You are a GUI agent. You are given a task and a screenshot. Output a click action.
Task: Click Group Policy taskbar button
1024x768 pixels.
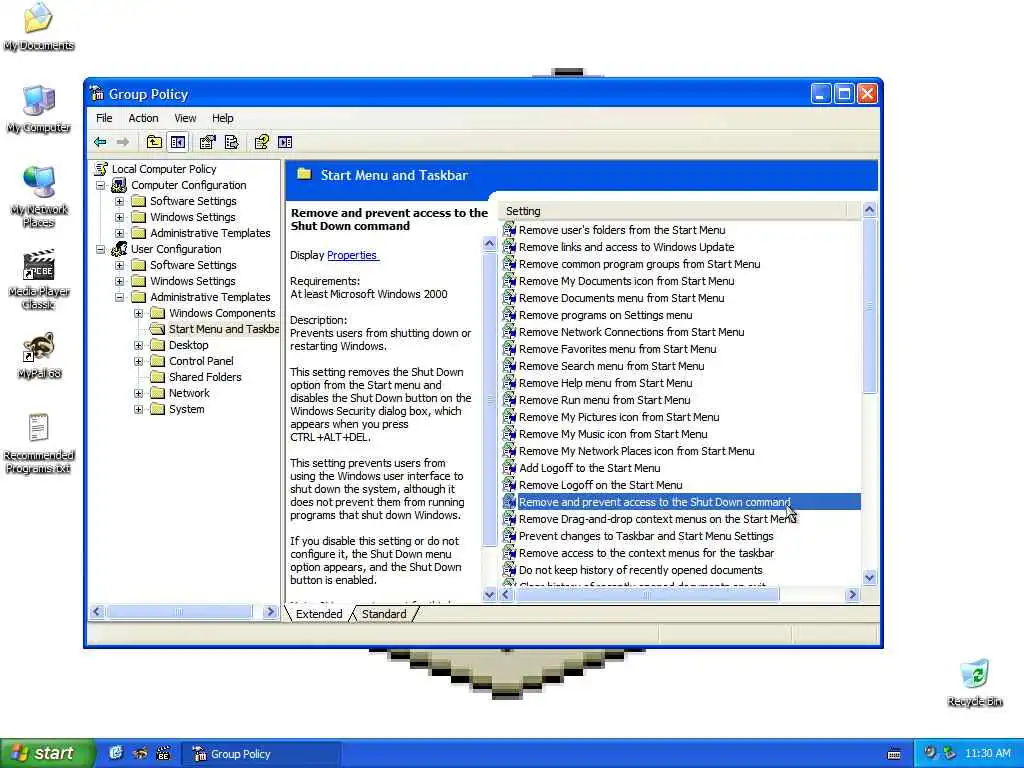pos(261,754)
